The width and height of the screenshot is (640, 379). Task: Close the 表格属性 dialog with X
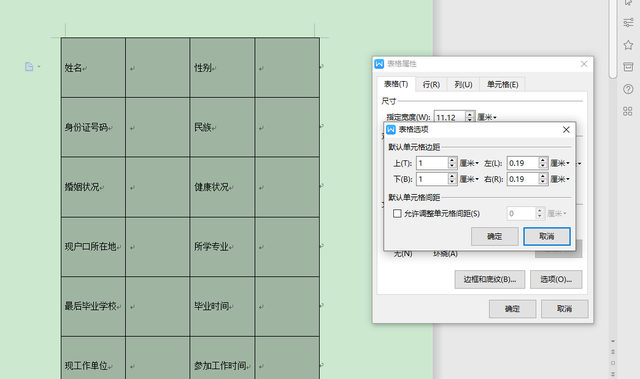pos(584,64)
